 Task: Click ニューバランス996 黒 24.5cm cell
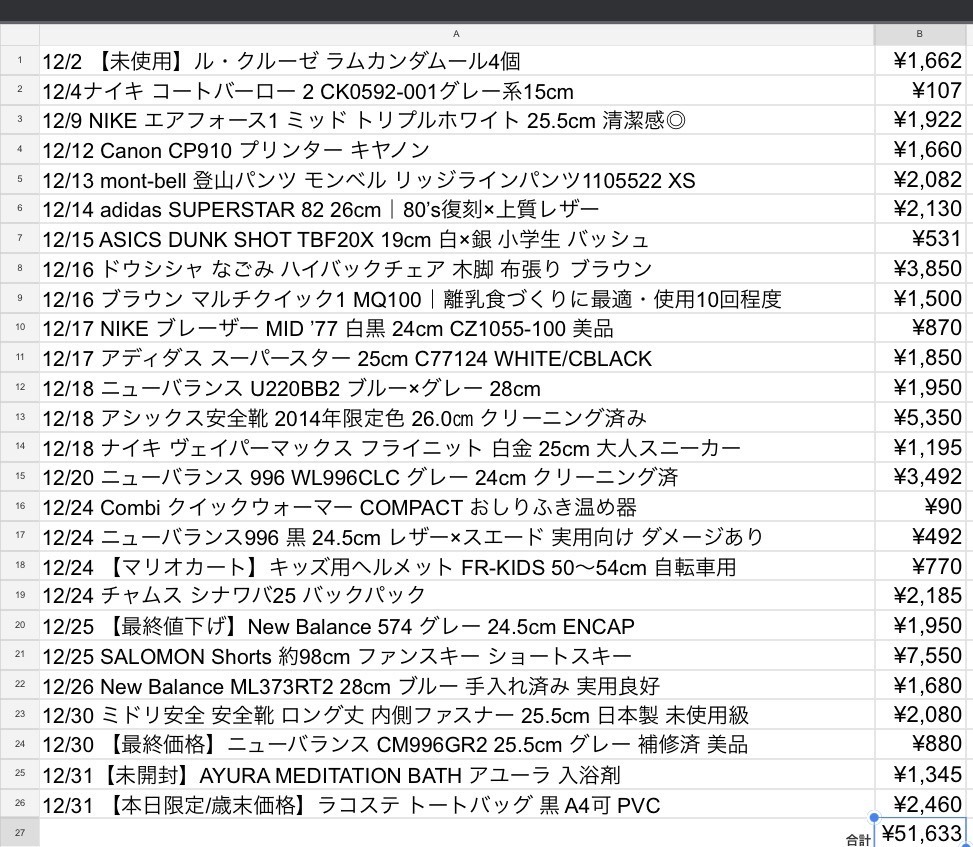tap(457, 537)
